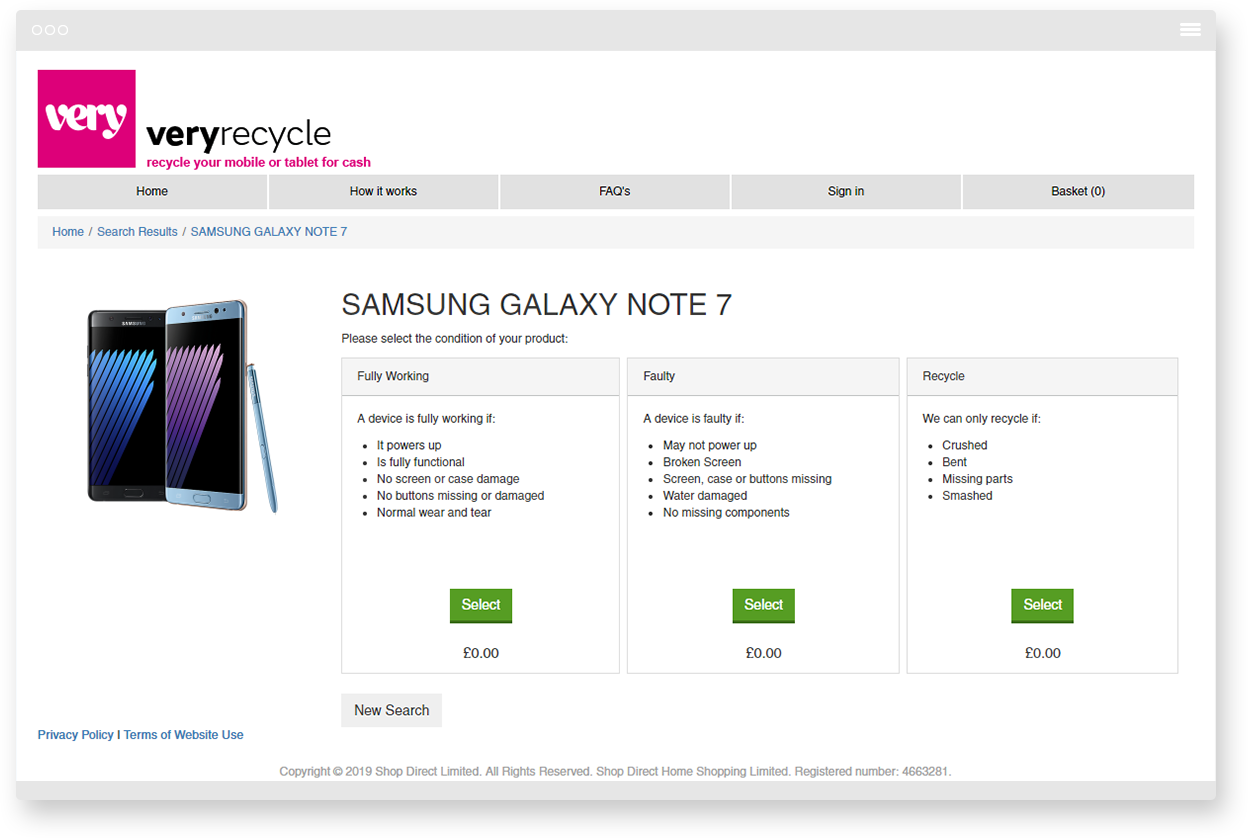Go to the FAQ's menu item
This screenshot has height=838, width=1248.
615,192
